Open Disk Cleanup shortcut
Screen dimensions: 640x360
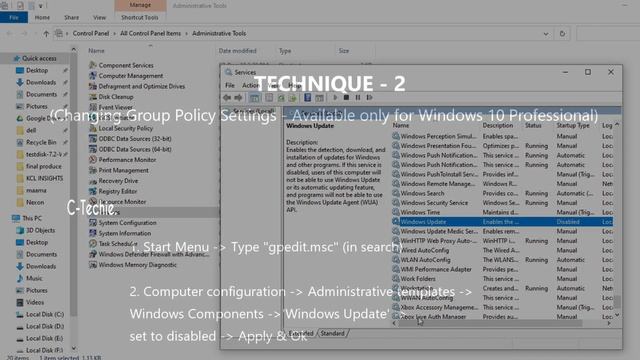point(111,97)
